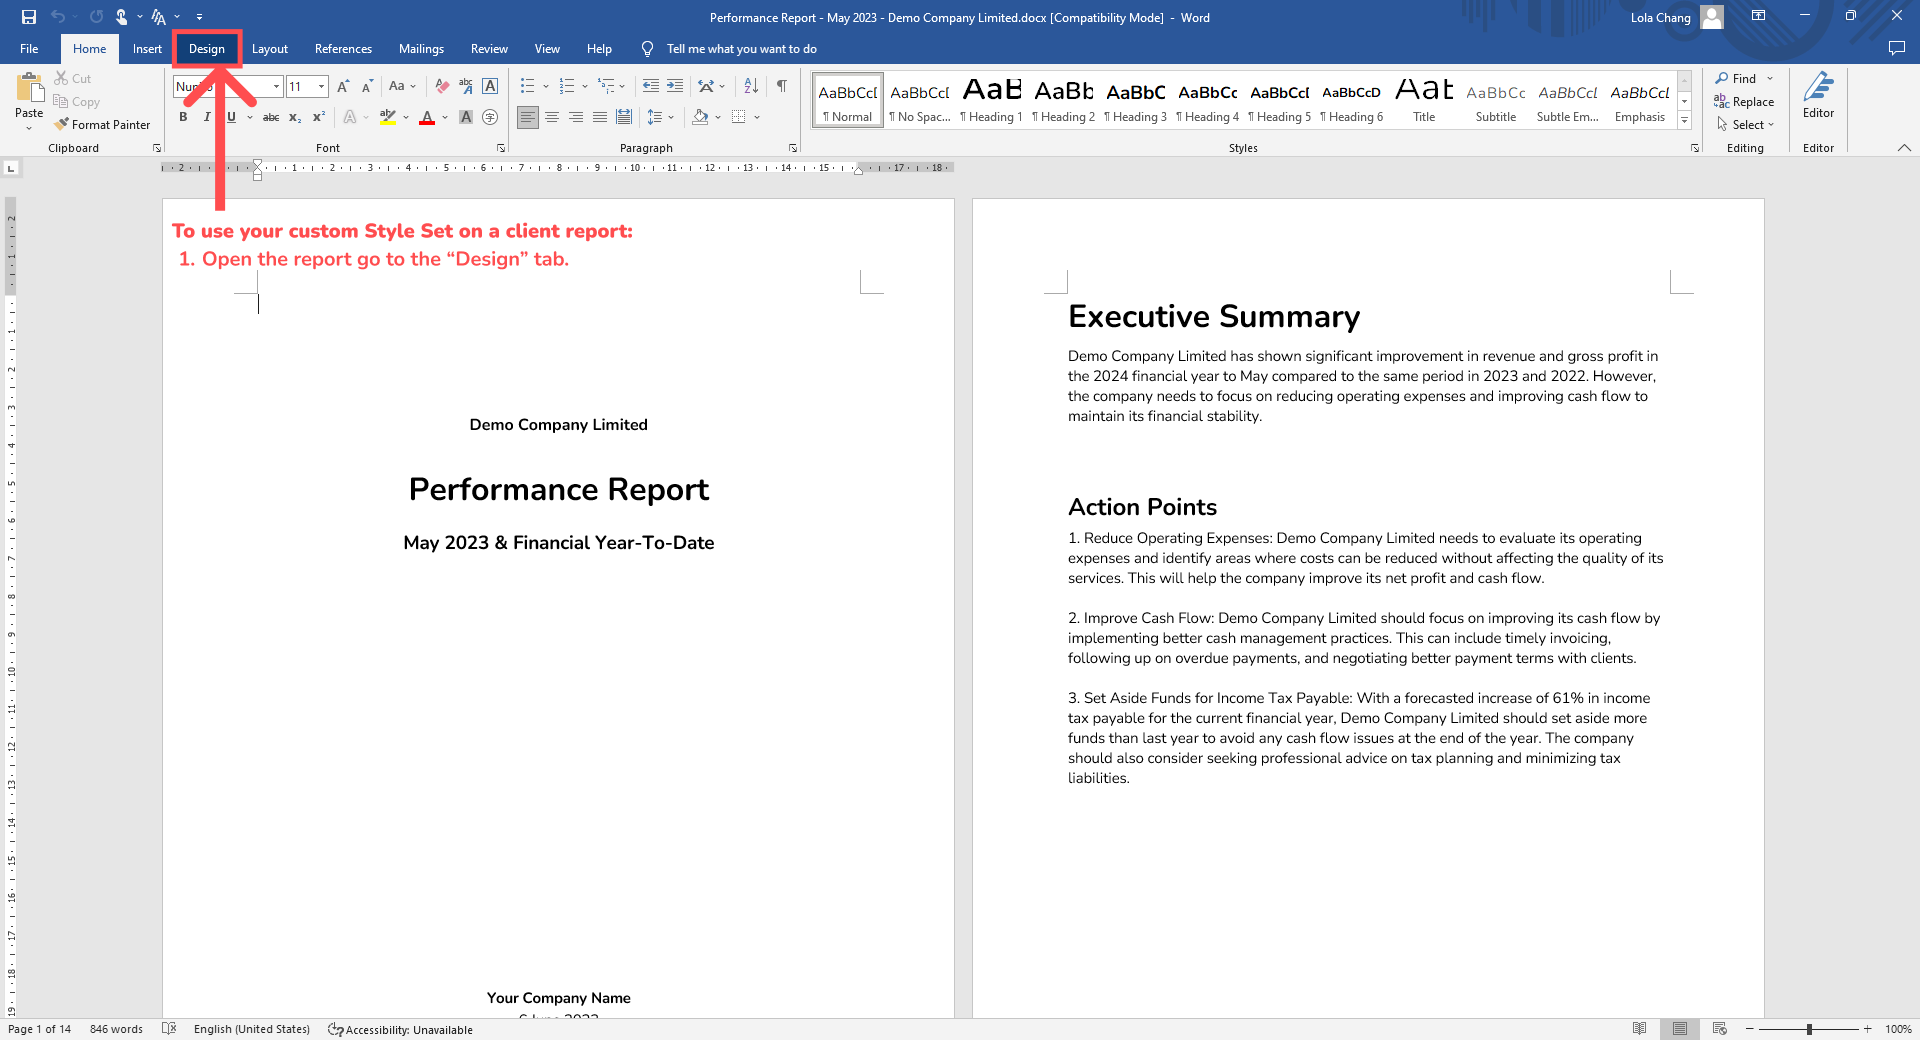
Task: Click the Sort icon in Paragraph group
Action: (751, 86)
